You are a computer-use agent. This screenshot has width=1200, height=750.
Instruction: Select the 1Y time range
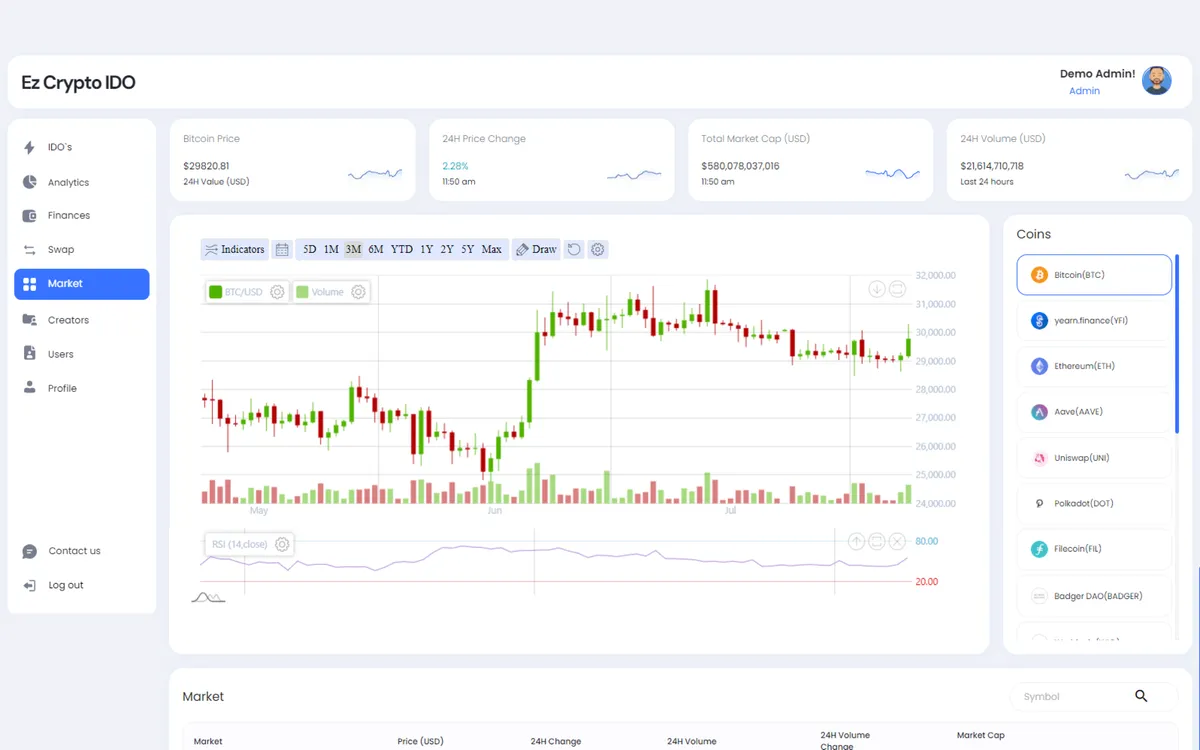(x=426, y=249)
